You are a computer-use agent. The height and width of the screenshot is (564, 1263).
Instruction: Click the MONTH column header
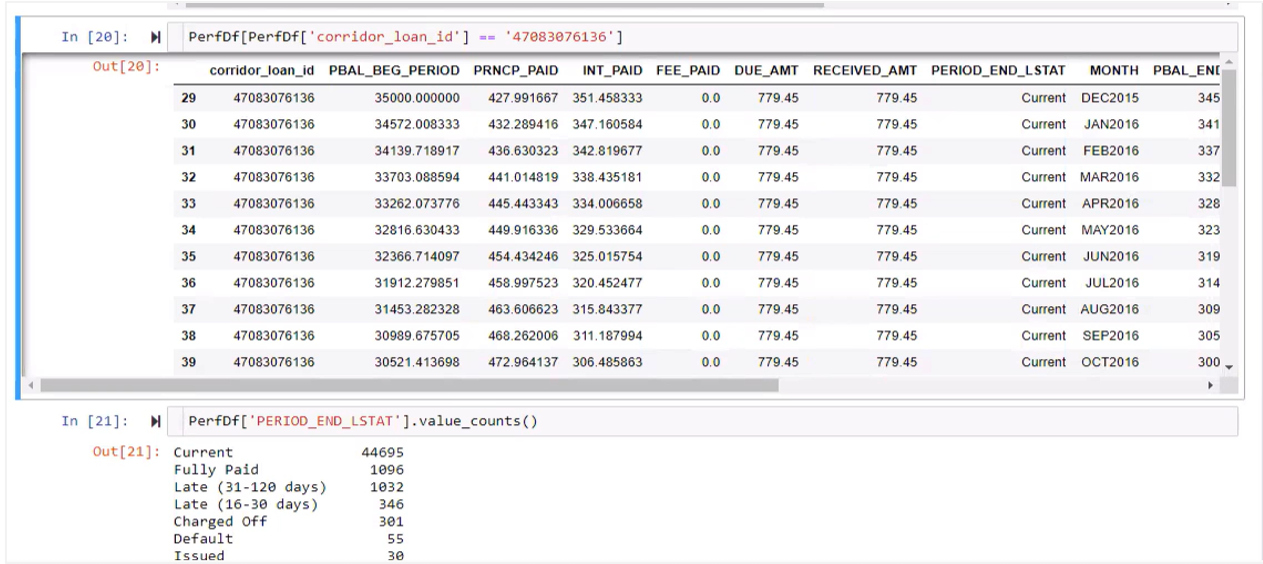[x=1114, y=71]
